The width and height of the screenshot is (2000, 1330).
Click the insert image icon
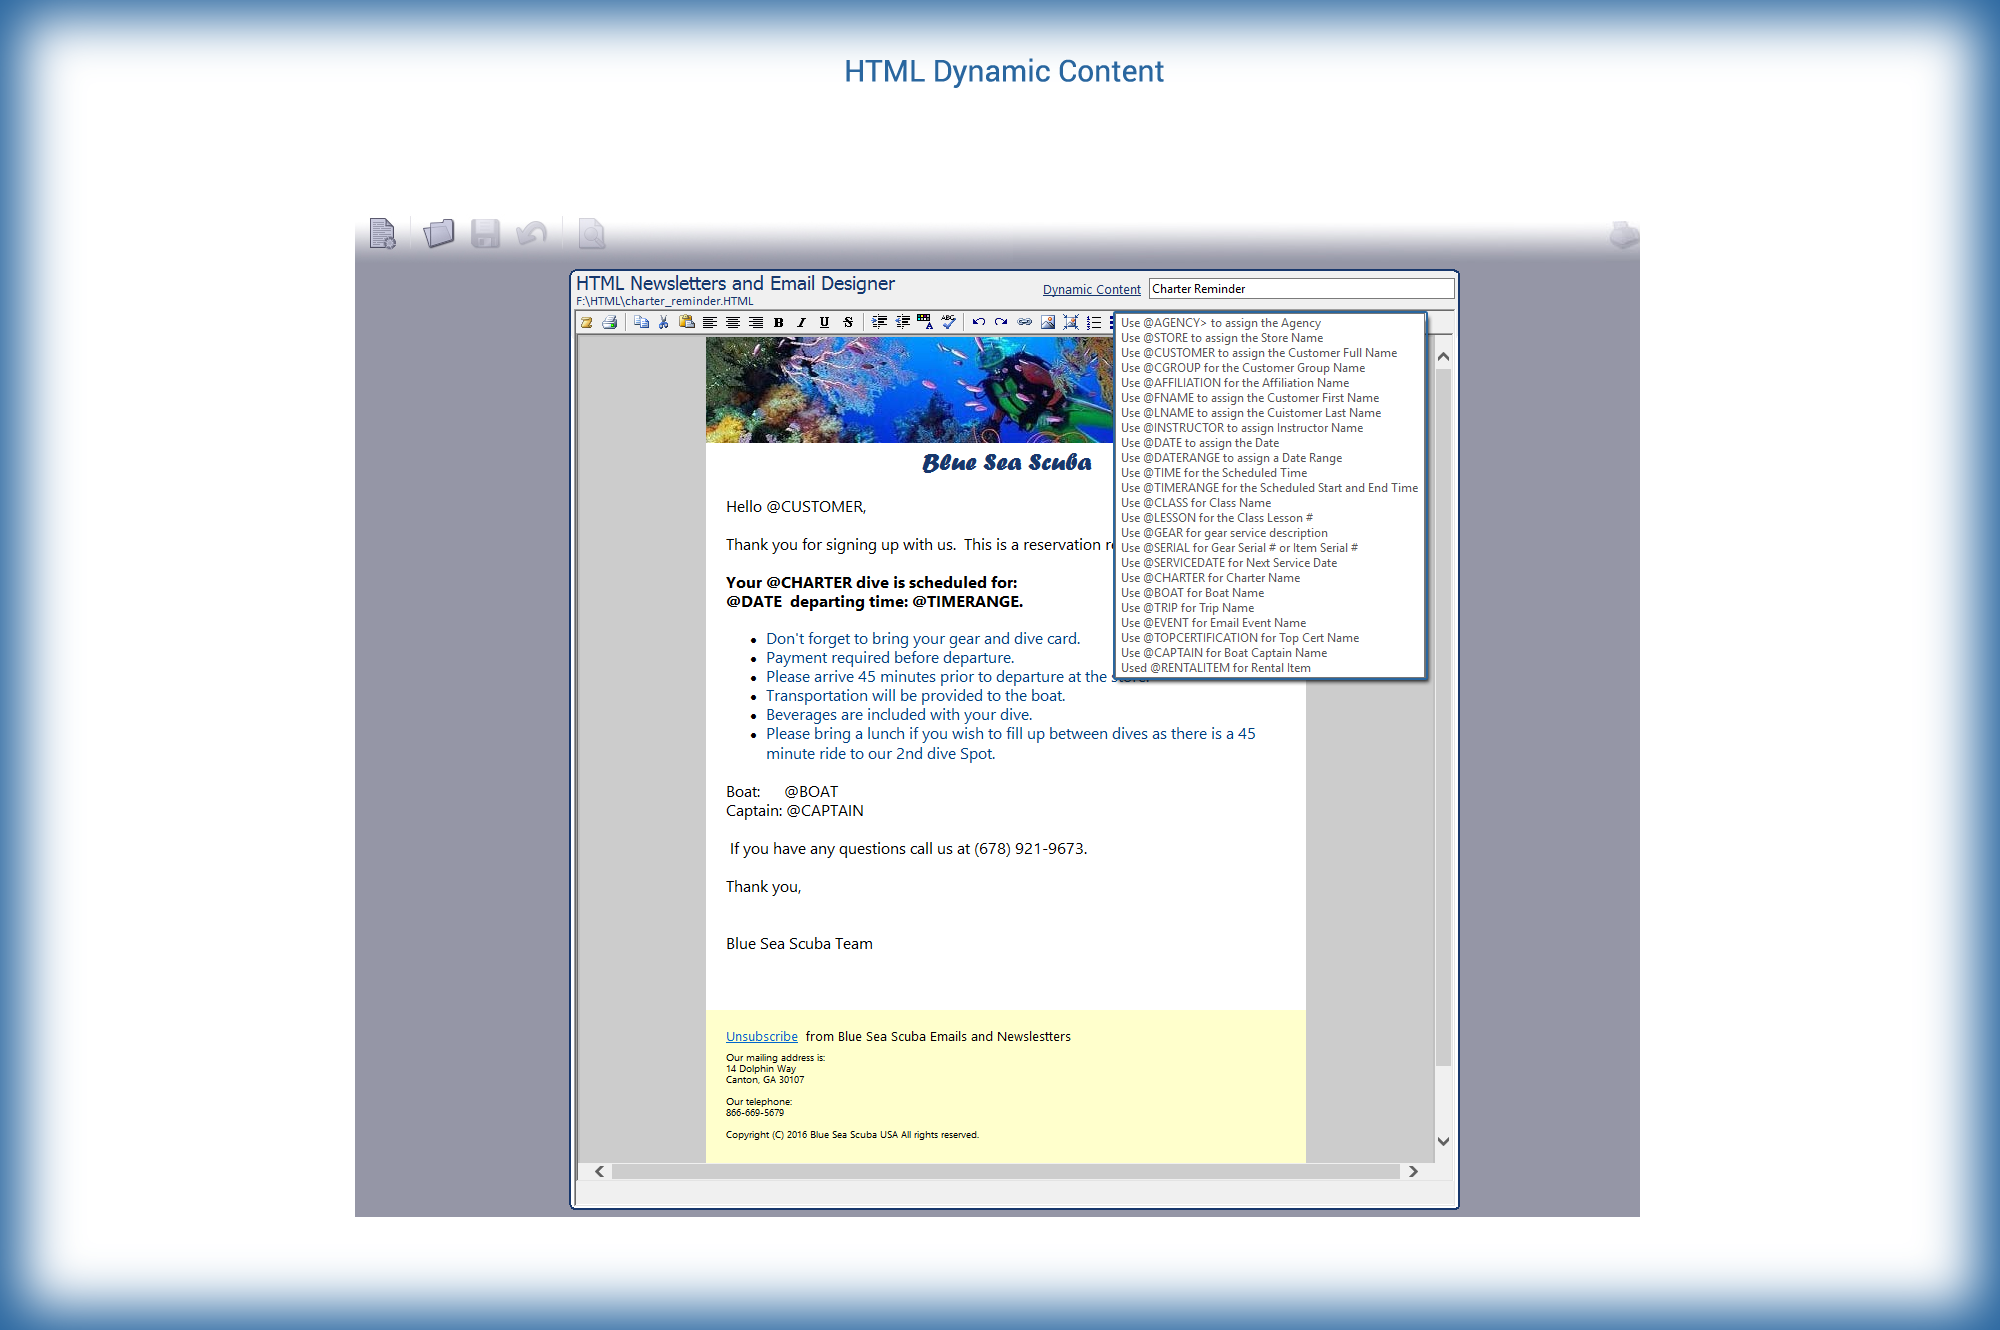coord(1048,322)
